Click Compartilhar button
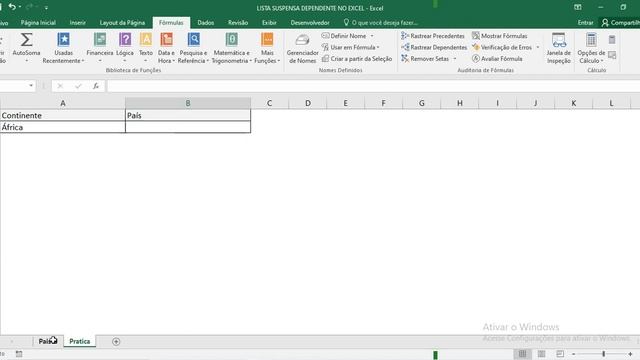 (x=620, y=23)
